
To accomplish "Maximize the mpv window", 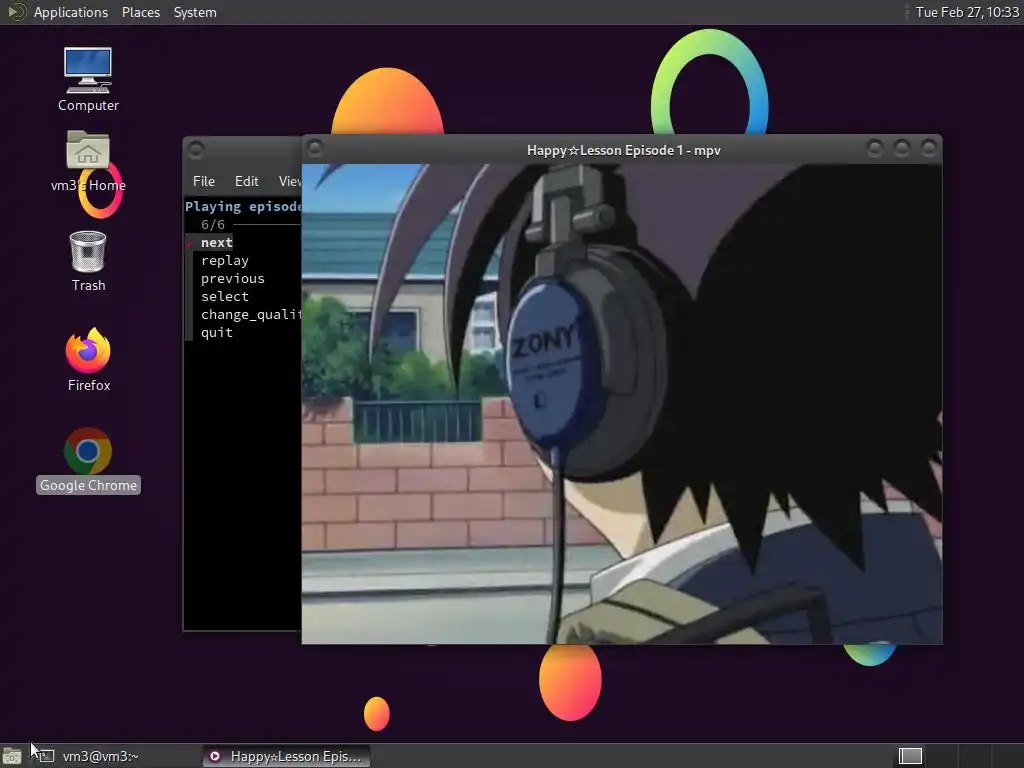I will [901, 149].
